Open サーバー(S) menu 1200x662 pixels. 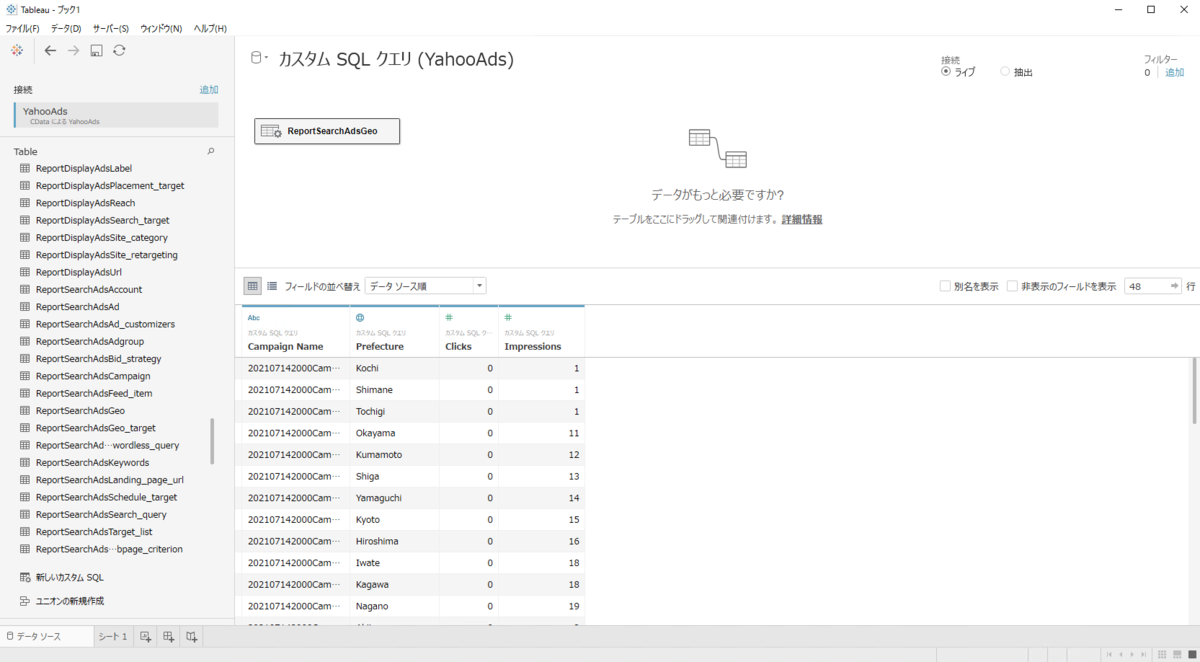[111, 28]
